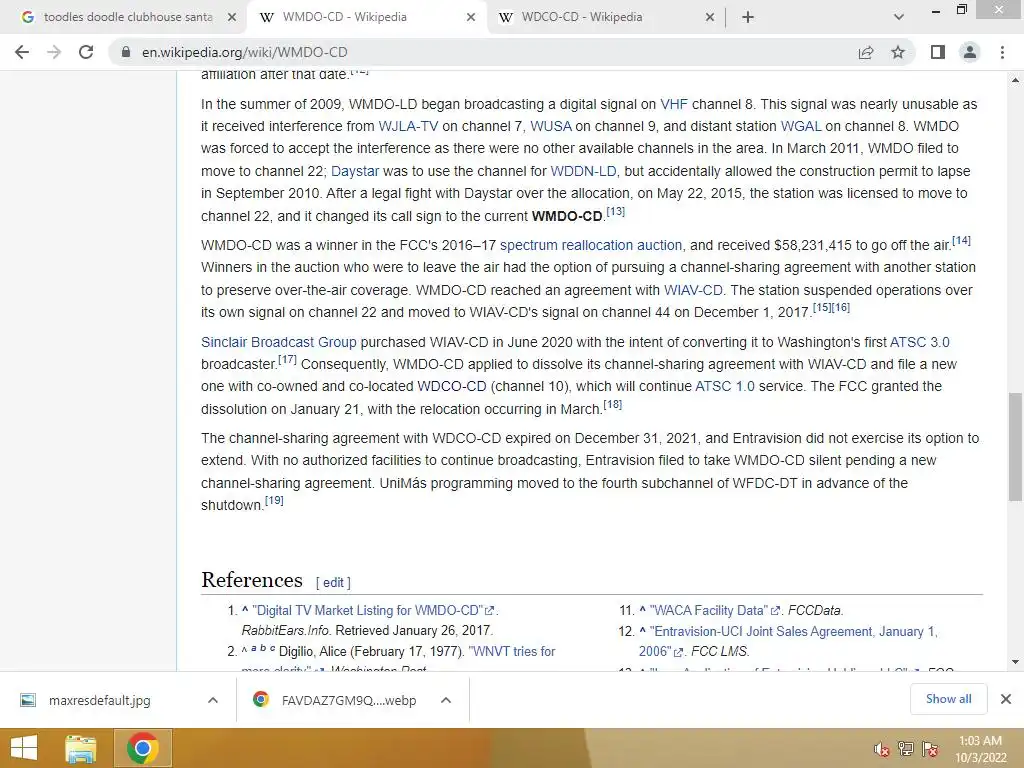This screenshot has height=768, width=1024.
Task: Open the Daystar link
Action: pyautogui.click(x=355, y=171)
